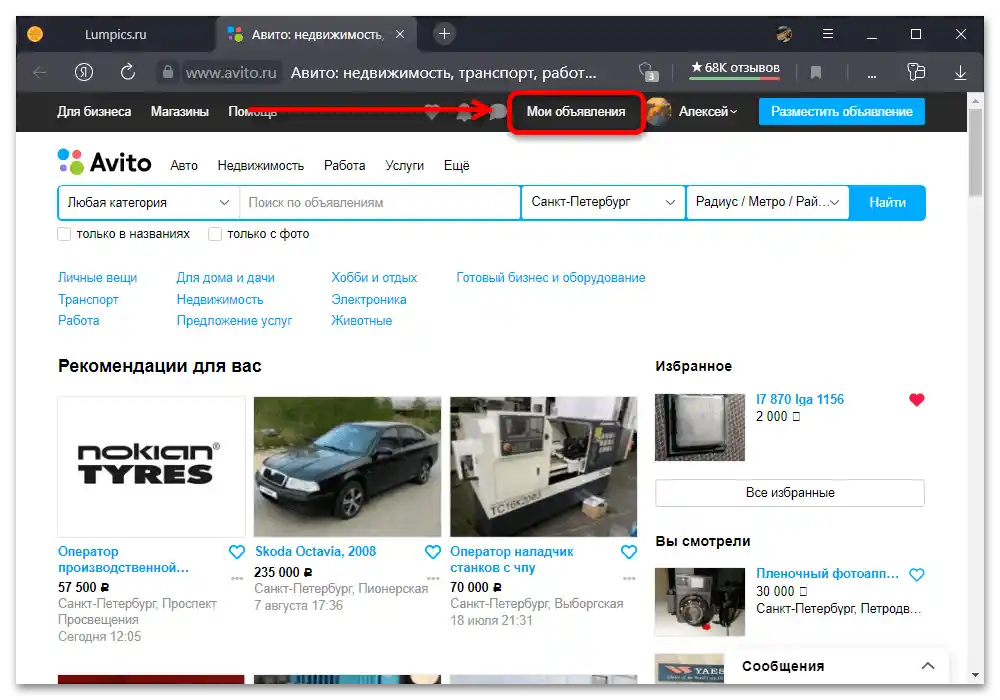Screen dimensions: 1000x700
Task: Click the browser back arrow
Action: click(40, 73)
